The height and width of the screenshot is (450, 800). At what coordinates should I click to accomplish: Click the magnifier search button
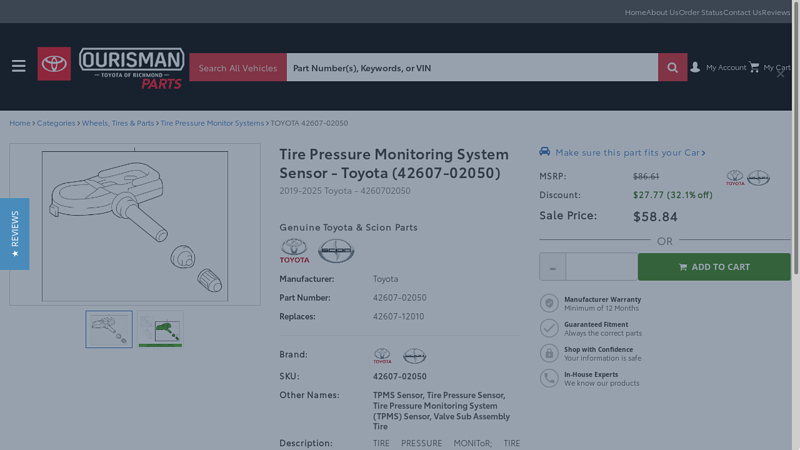pyautogui.click(x=672, y=67)
